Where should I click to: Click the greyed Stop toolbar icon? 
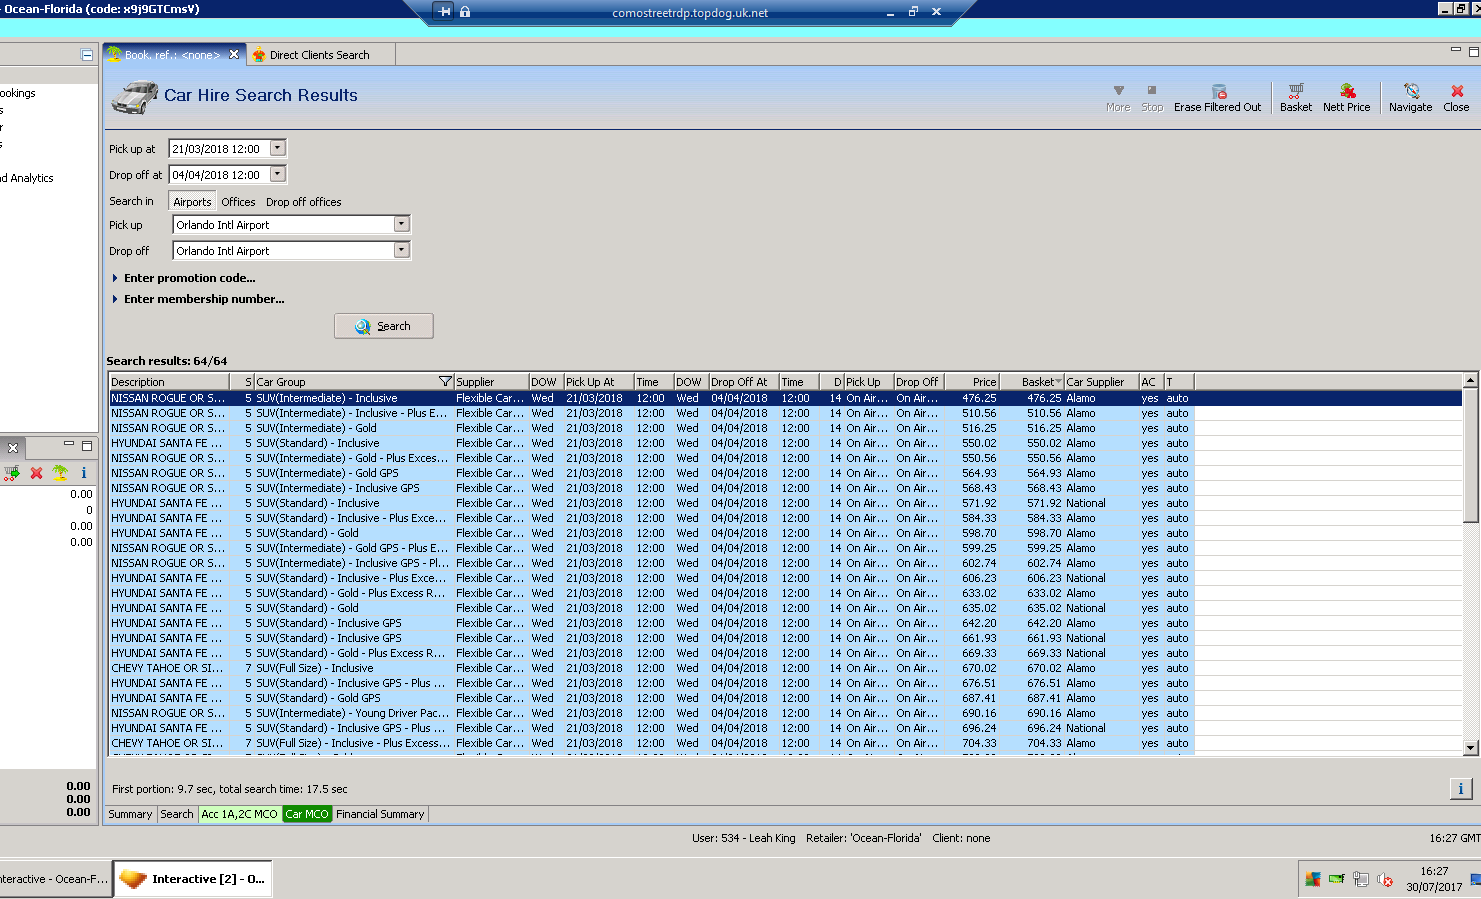pyautogui.click(x=1152, y=90)
